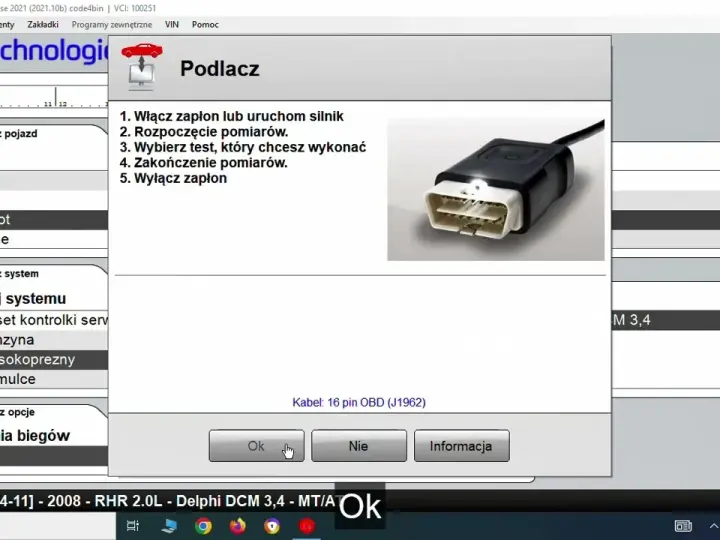
Task: Open the Programy zewnętrzne menu
Action: [x=112, y=25]
